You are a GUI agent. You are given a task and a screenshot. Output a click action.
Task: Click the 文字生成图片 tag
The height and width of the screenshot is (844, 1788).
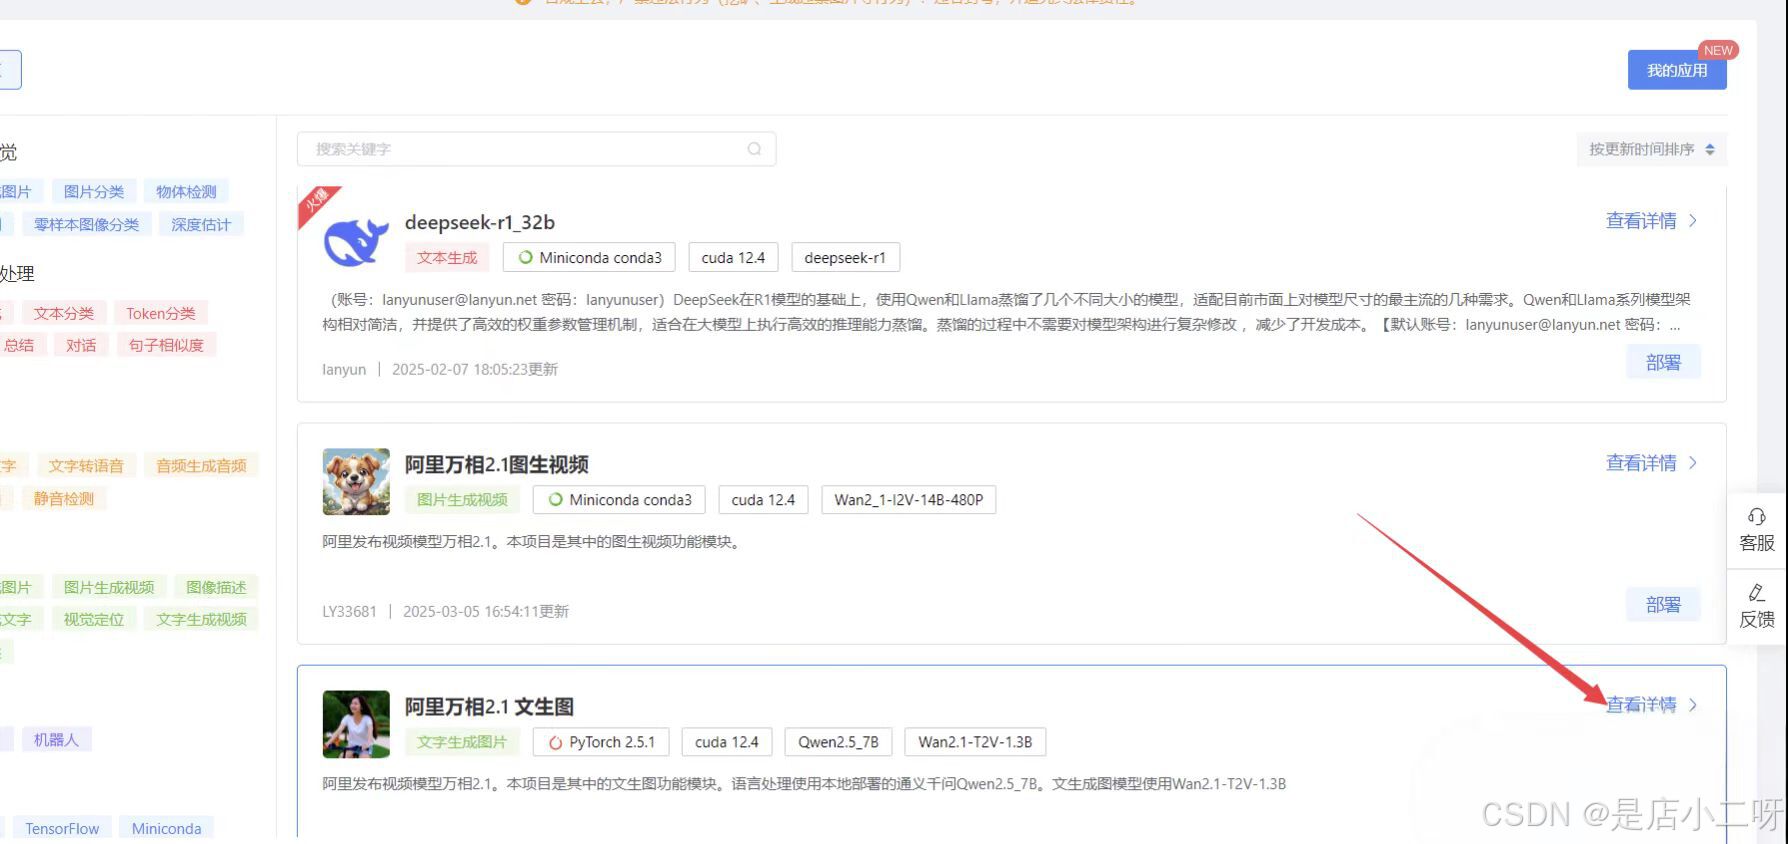pyautogui.click(x=462, y=742)
